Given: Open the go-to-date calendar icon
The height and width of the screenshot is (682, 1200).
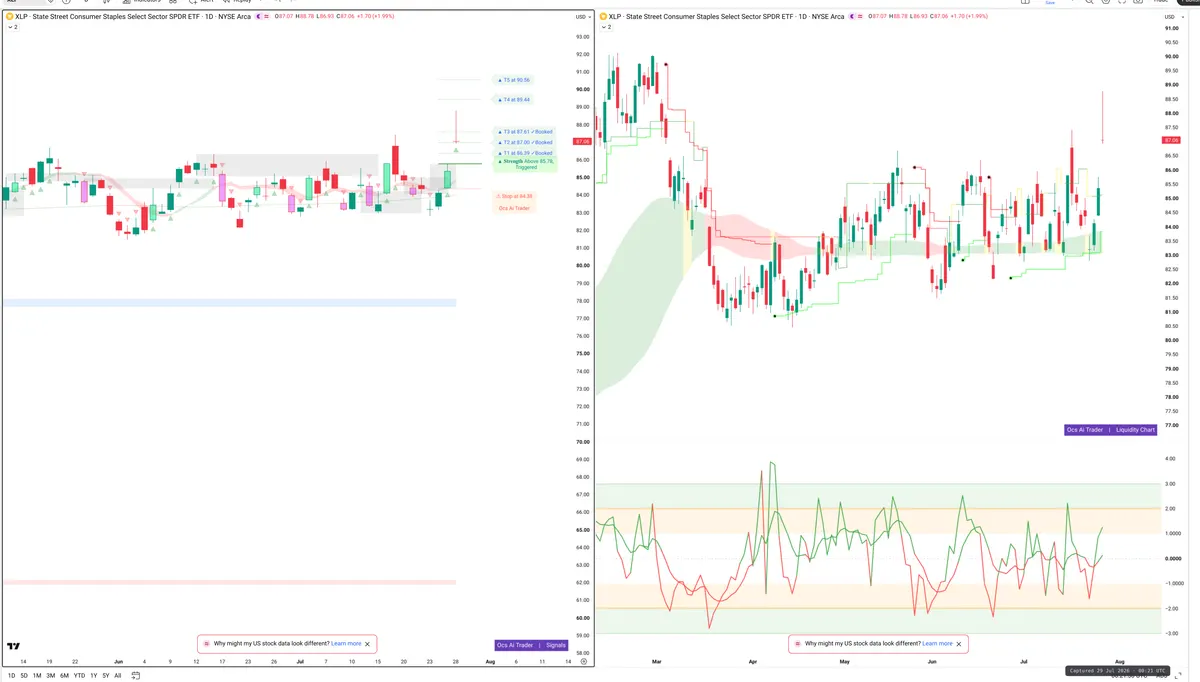Looking at the screenshot, I should [136, 676].
